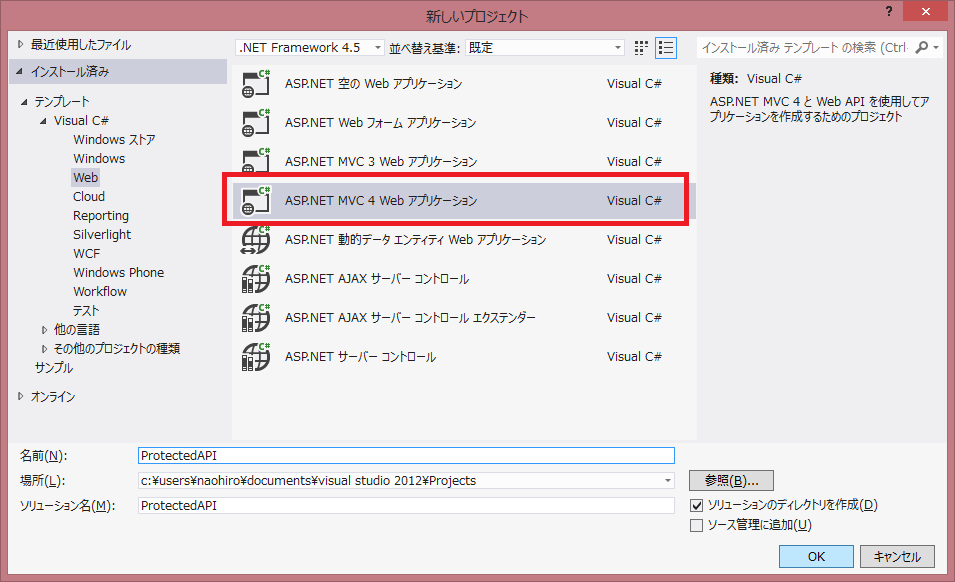Screen dimensions: 955x582
Task: Select Windows ストア category
Action: (114, 139)
